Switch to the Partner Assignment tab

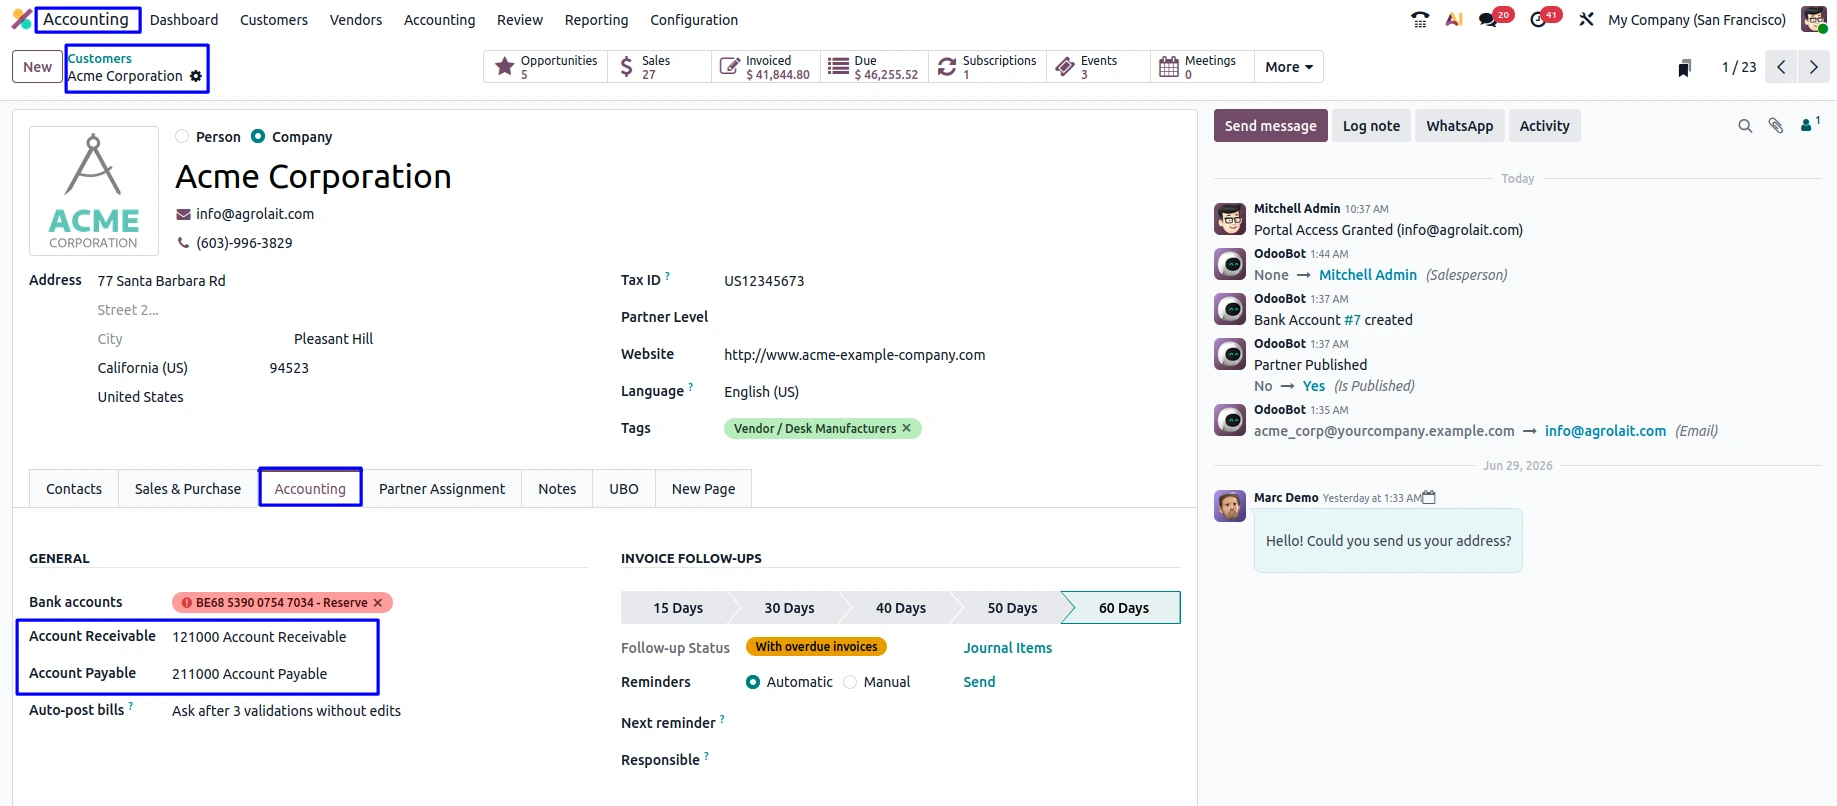click(x=441, y=489)
